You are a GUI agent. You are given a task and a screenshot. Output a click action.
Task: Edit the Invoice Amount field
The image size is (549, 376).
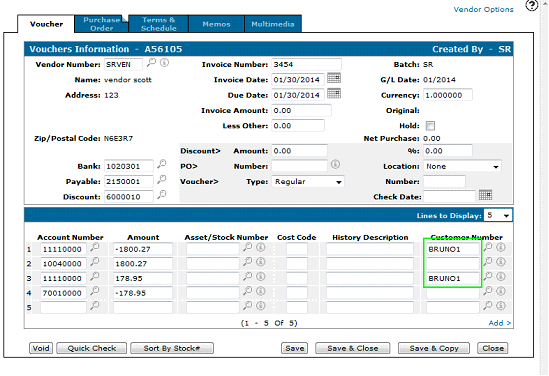point(301,111)
